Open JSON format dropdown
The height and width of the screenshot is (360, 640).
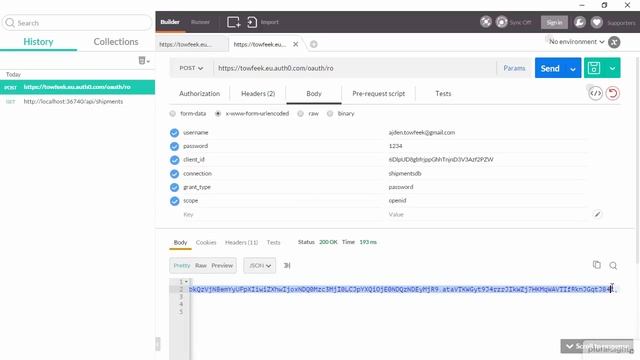[x=260, y=265]
